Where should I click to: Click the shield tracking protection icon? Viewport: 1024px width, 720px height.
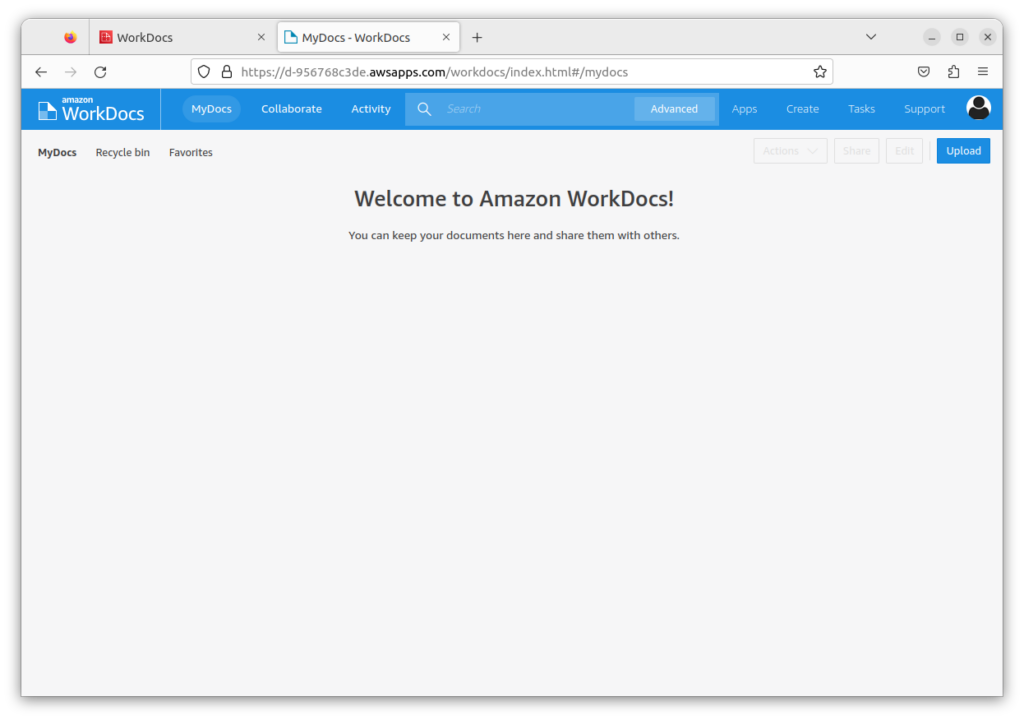click(x=203, y=72)
